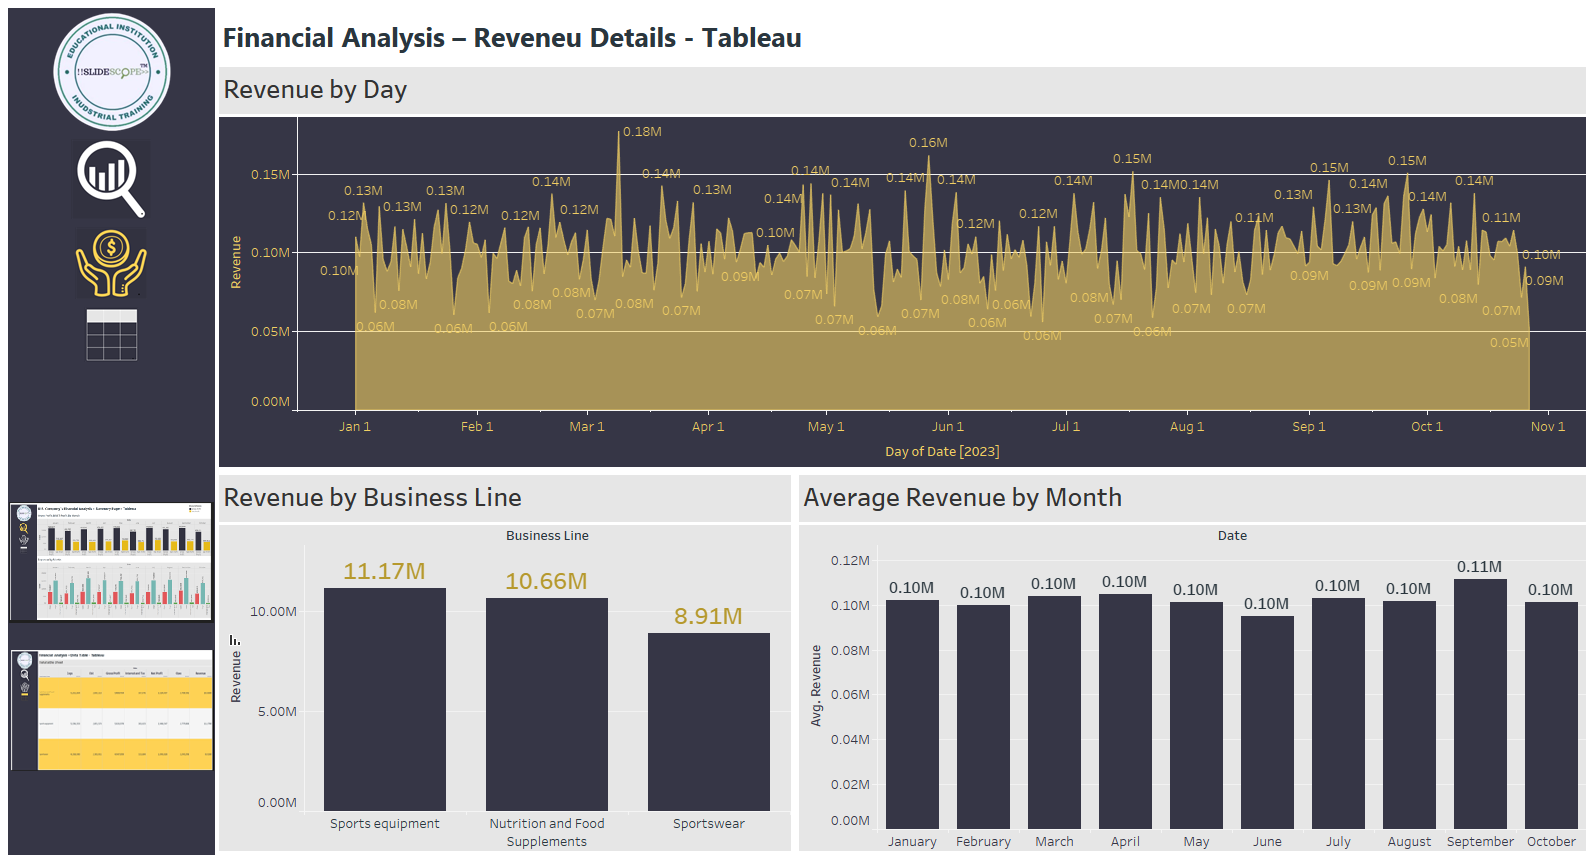This screenshot has height=856, width=1586.
Task: Open the magnifier bar chart analysis icon
Action: [x=111, y=178]
